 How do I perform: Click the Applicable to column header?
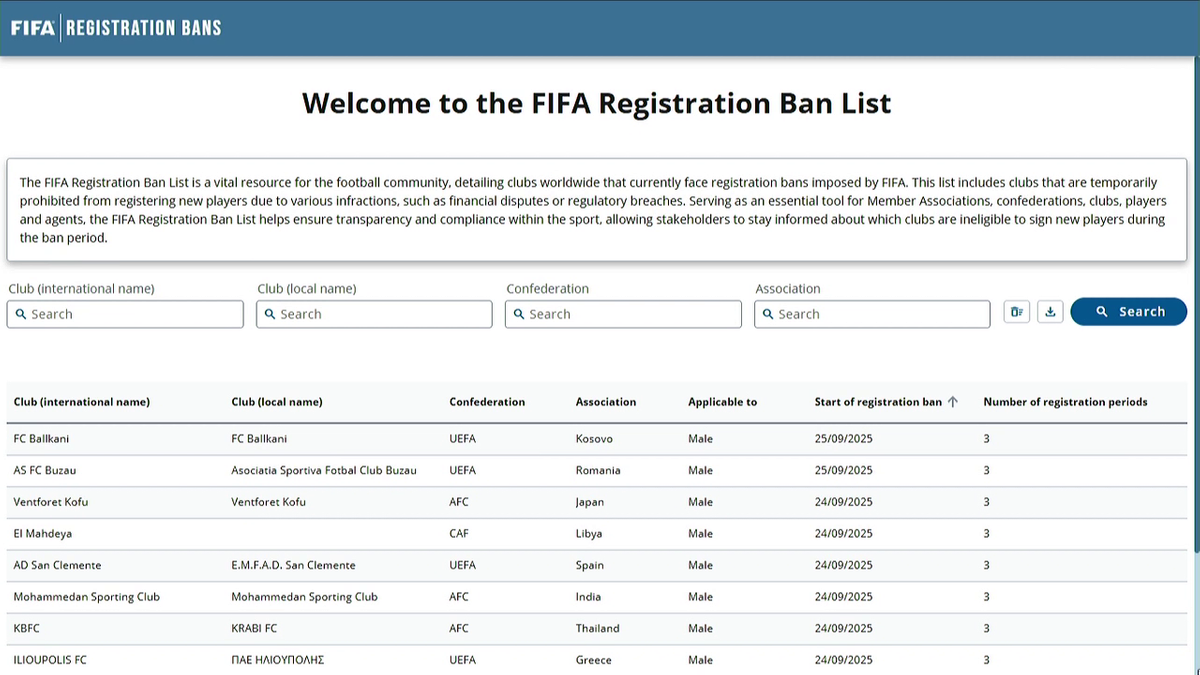tap(722, 402)
